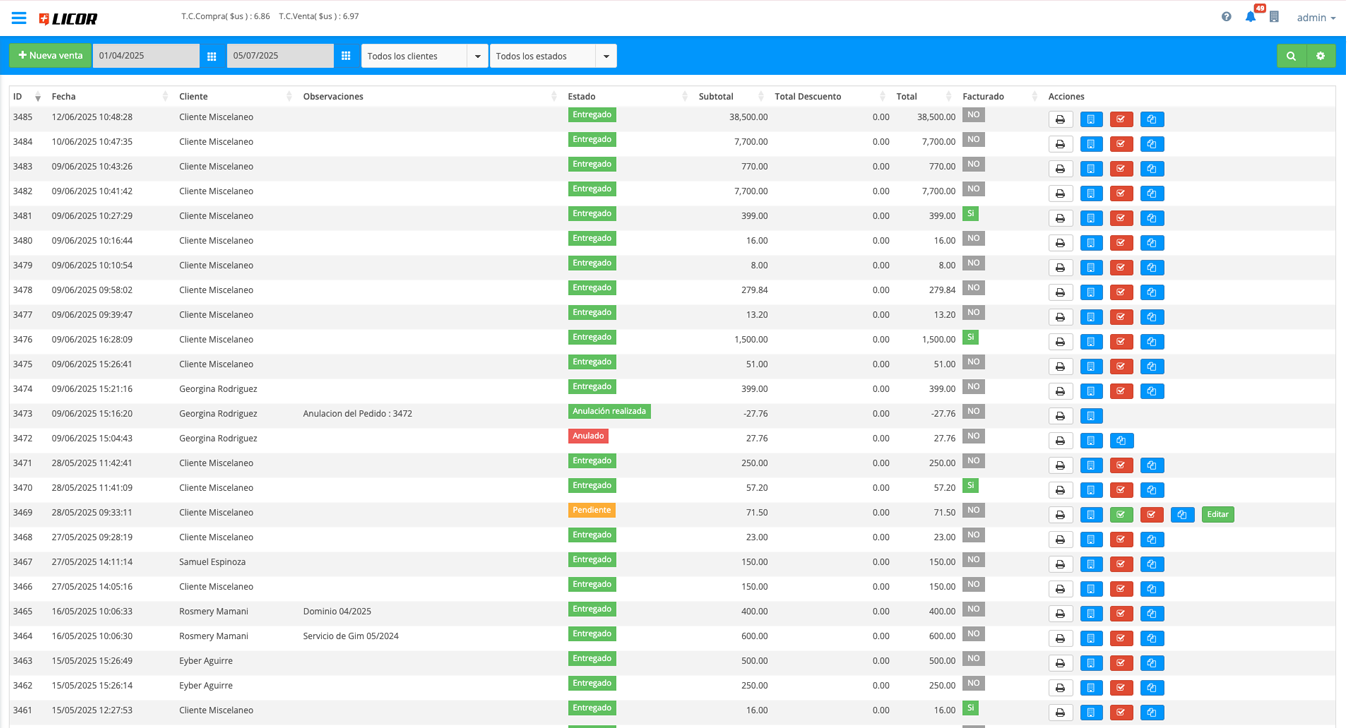The width and height of the screenshot is (1347, 728).
Task: Expand the Todos los clientes dropdown
Action: pyautogui.click(x=477, y=56)
